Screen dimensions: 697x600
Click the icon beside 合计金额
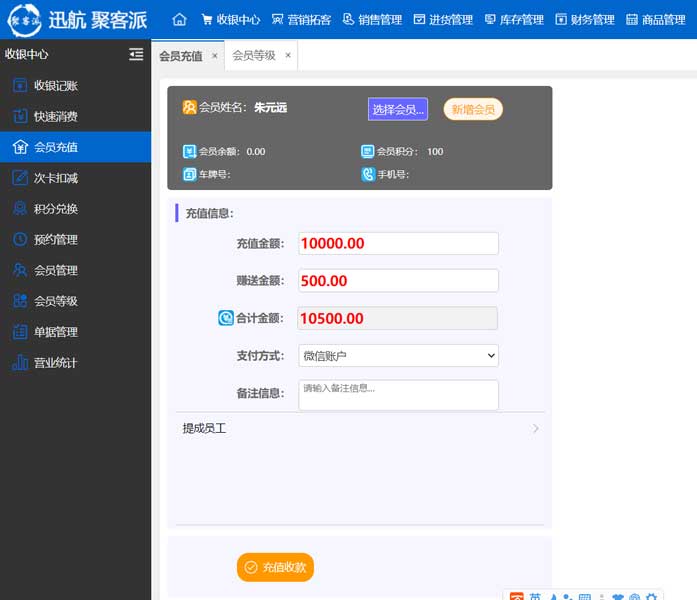[x=226, y=318]
